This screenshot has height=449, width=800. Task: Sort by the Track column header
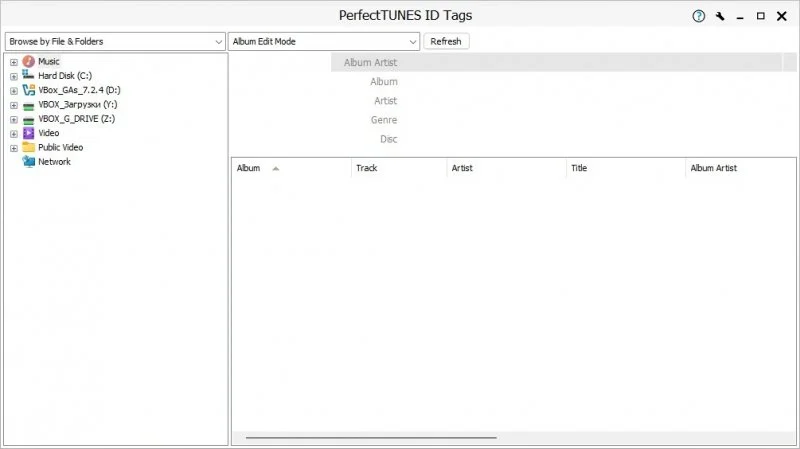(398, 168)
